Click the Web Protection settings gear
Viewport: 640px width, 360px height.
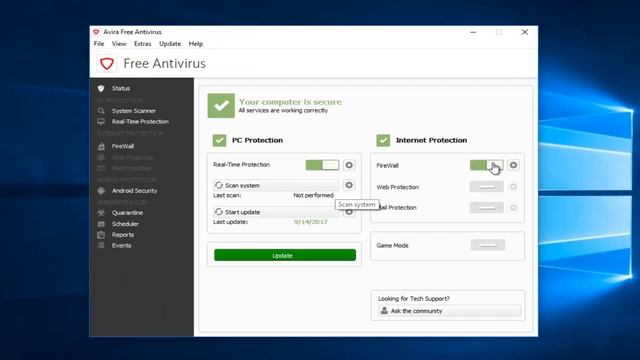(513, 187)
